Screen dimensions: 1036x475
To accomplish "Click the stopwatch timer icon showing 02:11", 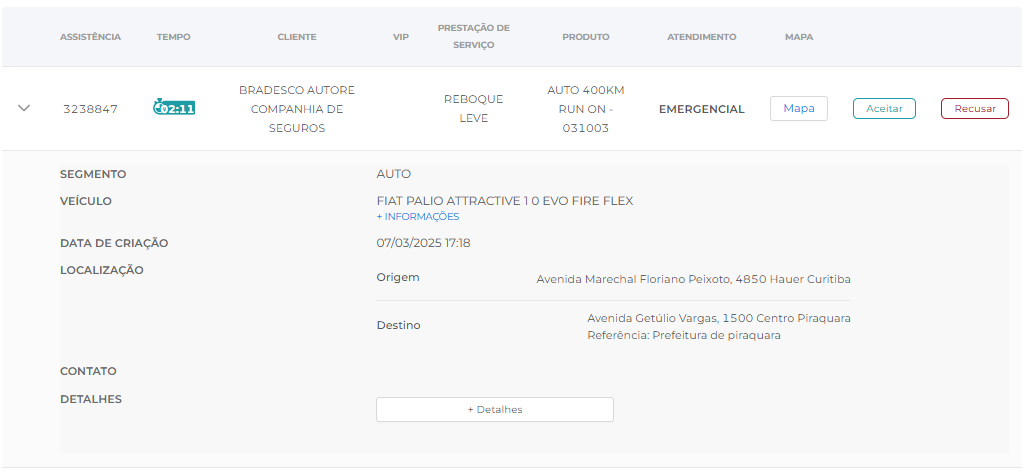I will pos(174,108).
